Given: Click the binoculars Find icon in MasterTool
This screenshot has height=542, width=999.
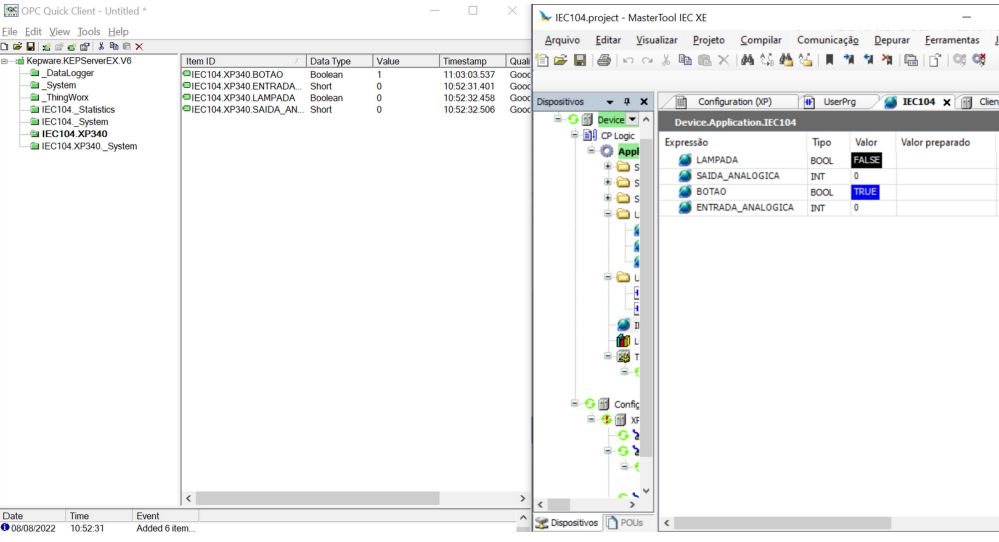Looking at the screenshot, I should pos(747,60).
